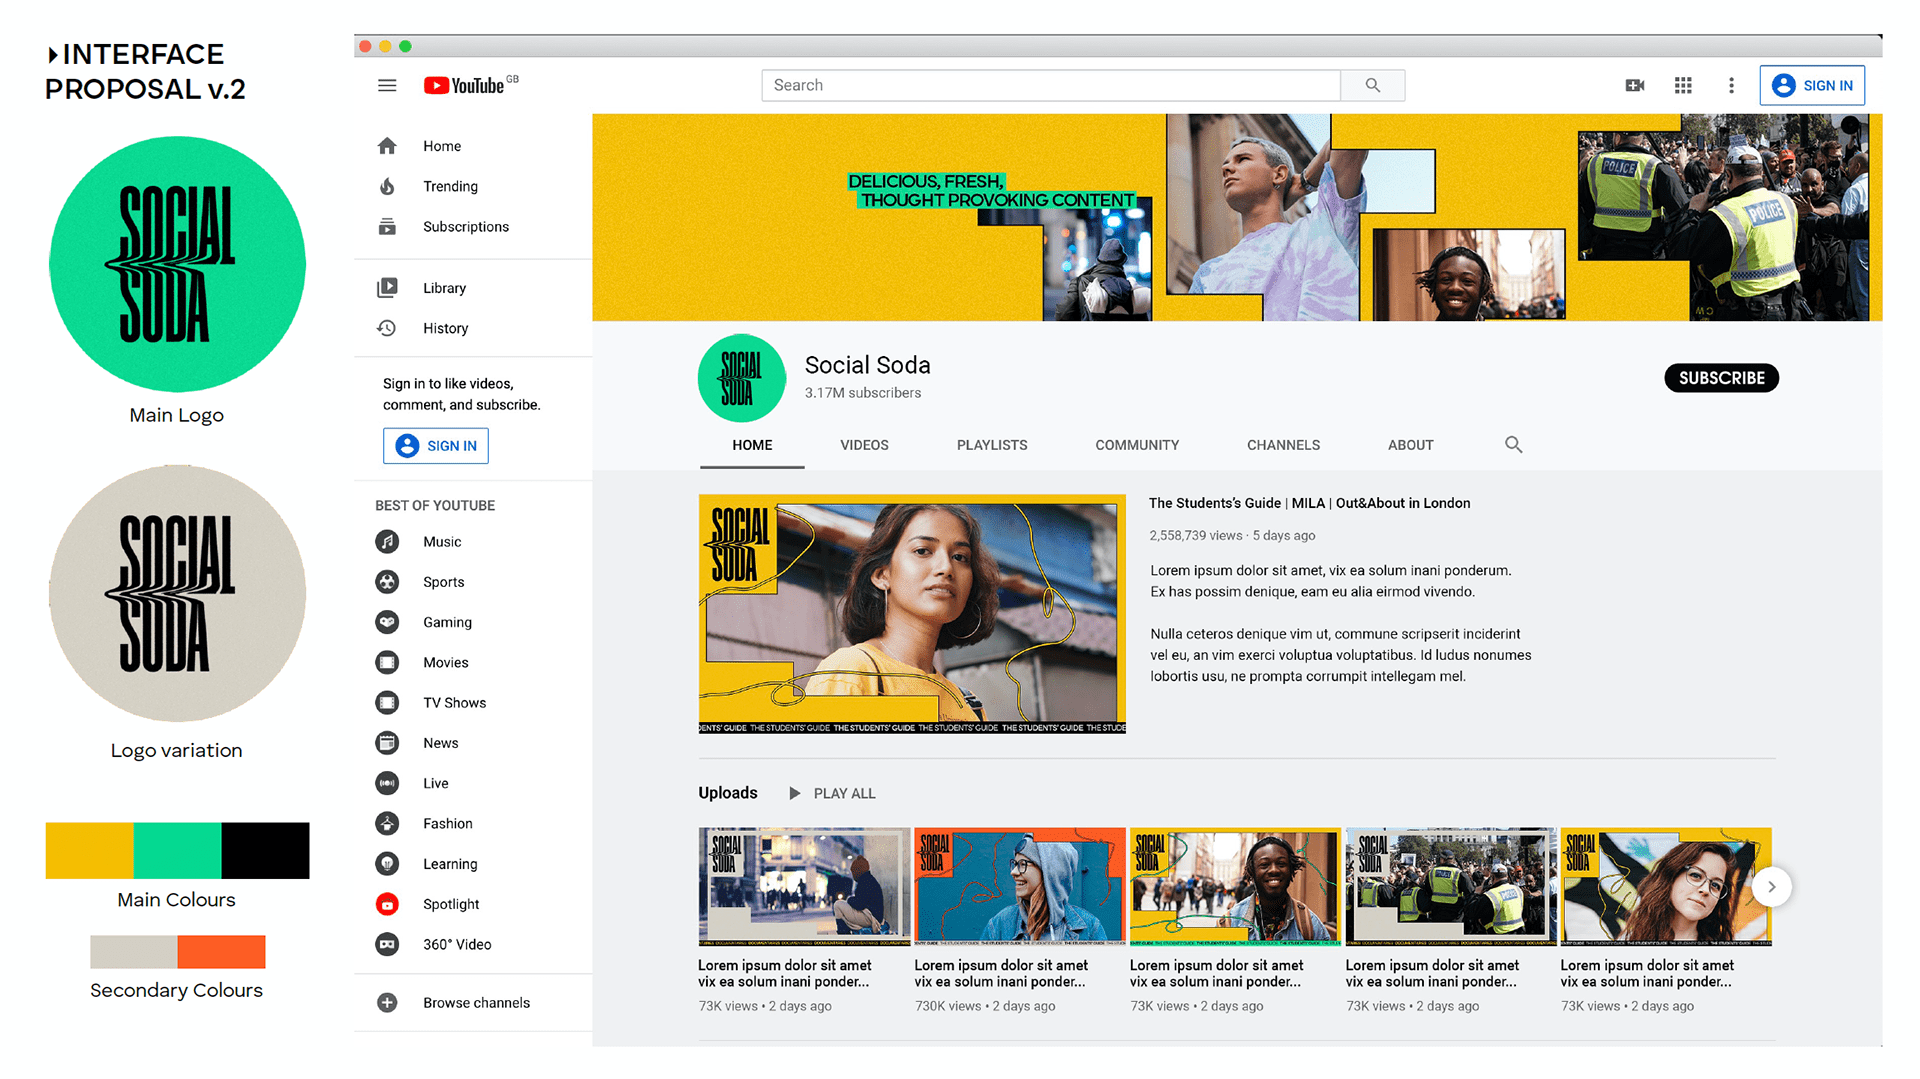Switch to the Videos tab
Image resolution: width=1920 pixels, height=1079 pixels.
(864, 445)
